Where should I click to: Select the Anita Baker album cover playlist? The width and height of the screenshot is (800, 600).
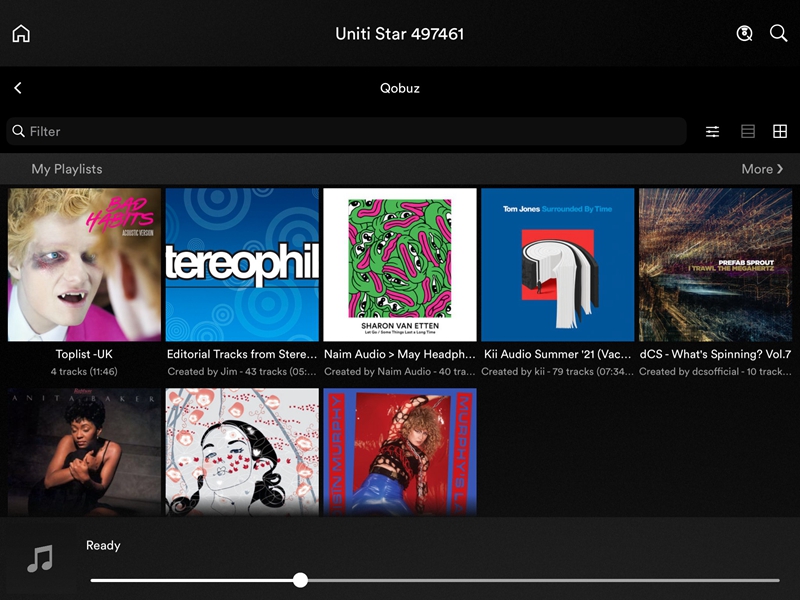pos(84,451)
